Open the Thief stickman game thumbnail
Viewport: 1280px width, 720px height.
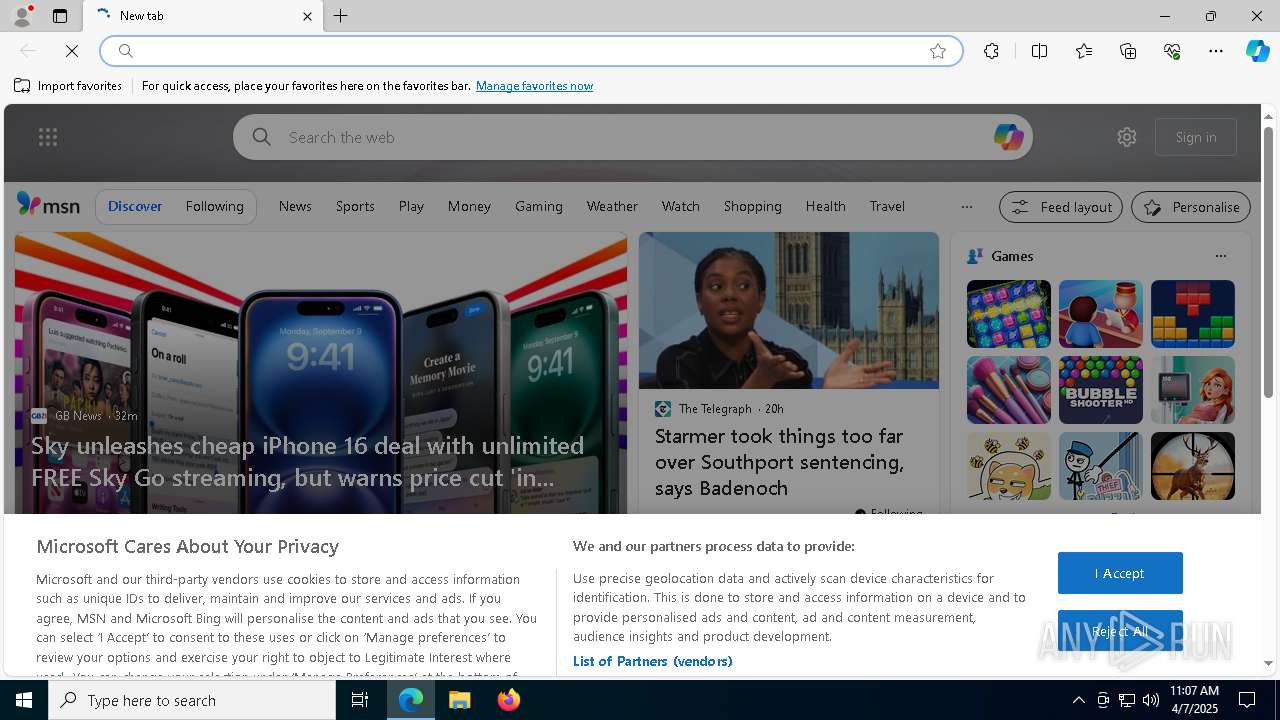click(x=1101, y=466)
